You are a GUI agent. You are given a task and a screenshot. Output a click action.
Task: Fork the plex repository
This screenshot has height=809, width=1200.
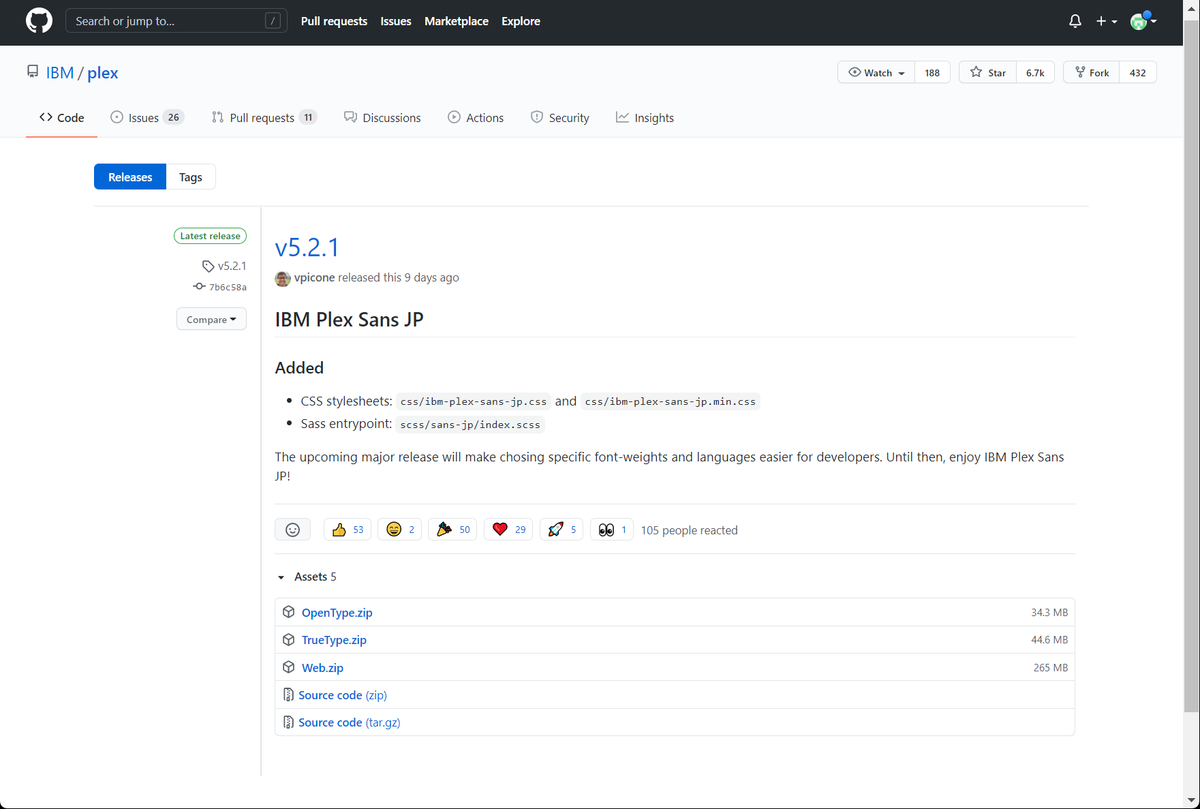coord(1092,73)
